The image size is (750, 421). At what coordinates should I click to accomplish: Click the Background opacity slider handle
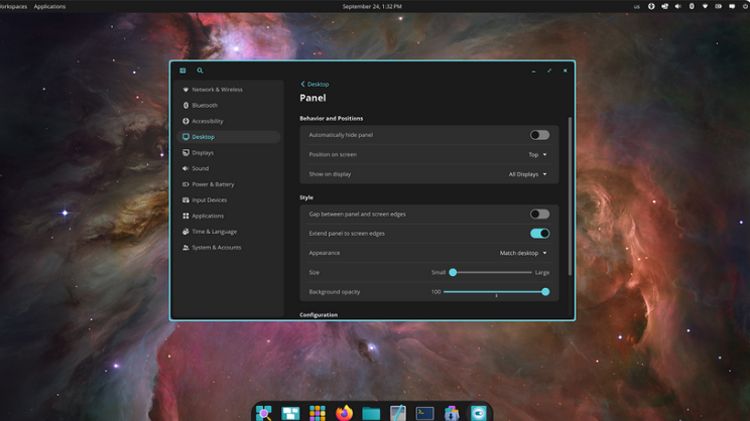coord(545,292)
